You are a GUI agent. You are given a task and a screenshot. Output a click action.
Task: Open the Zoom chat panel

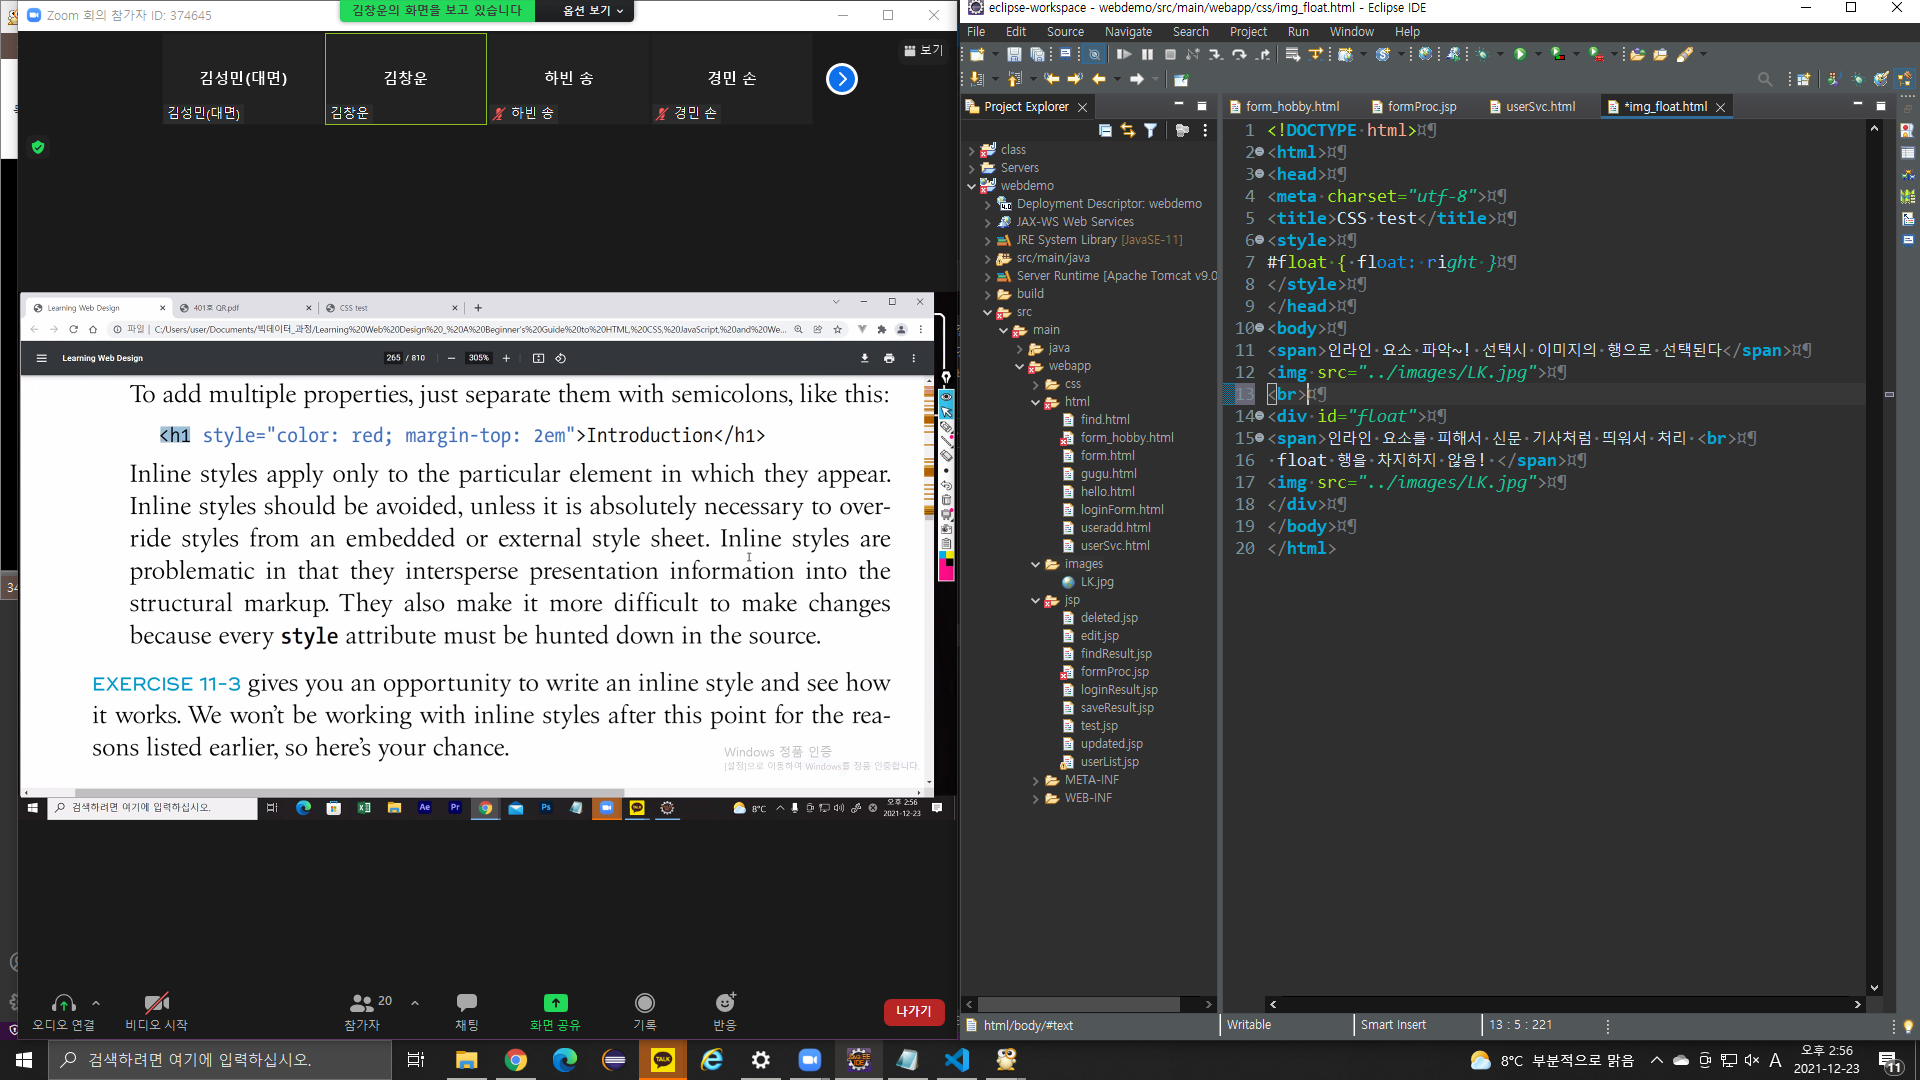coord(466,1009)
